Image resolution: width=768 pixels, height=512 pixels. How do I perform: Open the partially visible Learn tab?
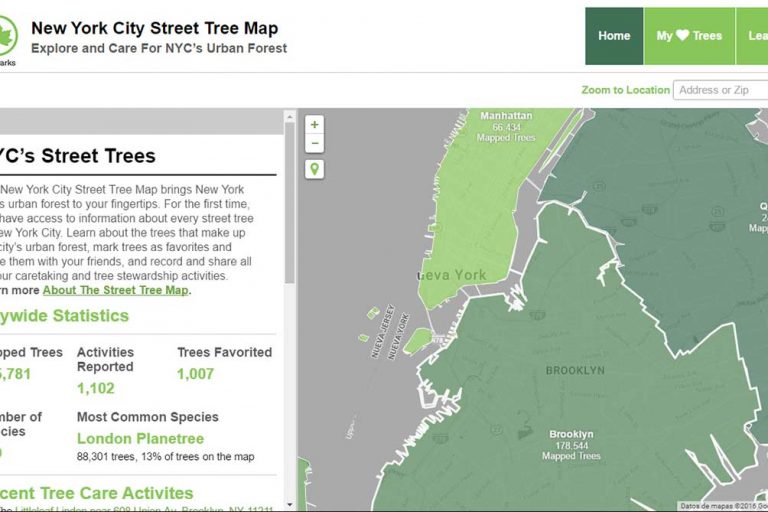click(x=755, y=36)
